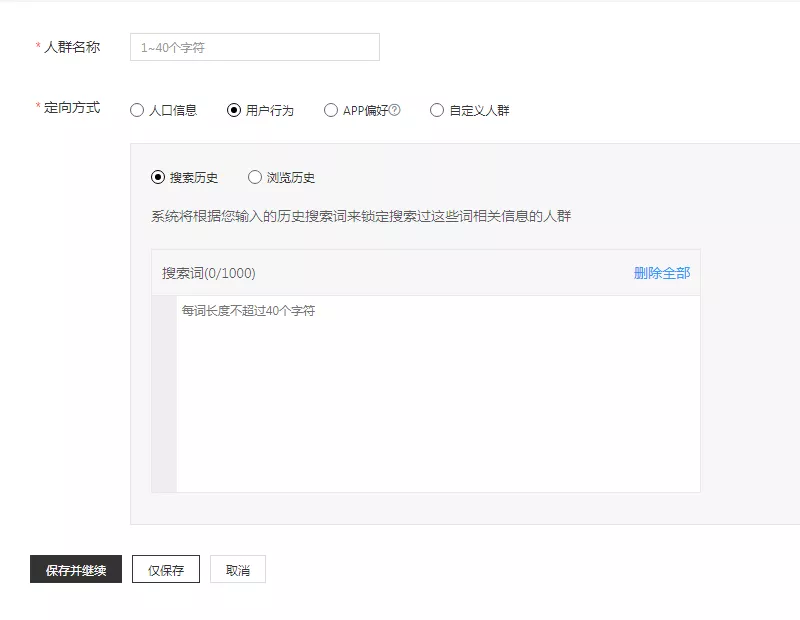Choose 搜索历史 radio button
The width and height of the screenshot is (800, 620).
[158, 177]
